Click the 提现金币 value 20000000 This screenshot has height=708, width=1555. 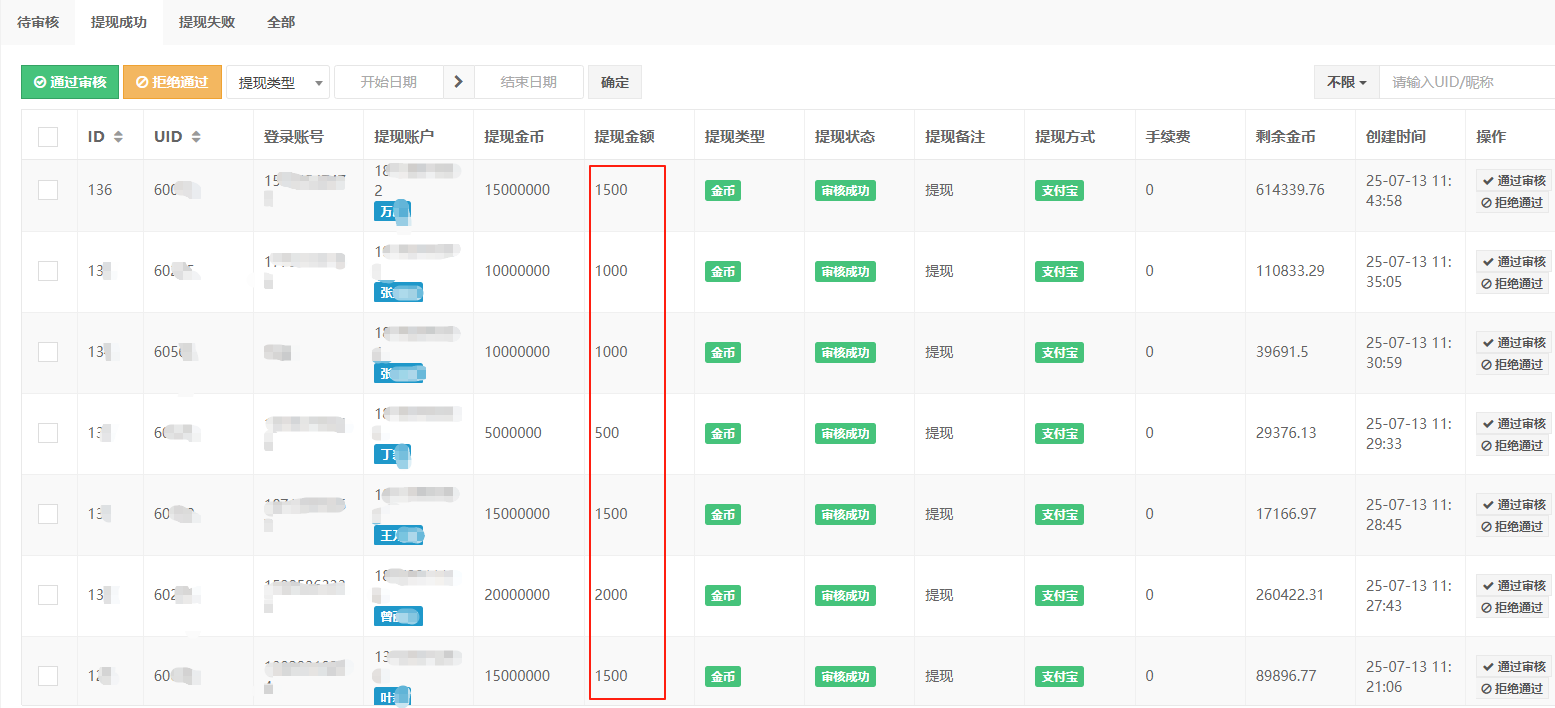[517, 595]
